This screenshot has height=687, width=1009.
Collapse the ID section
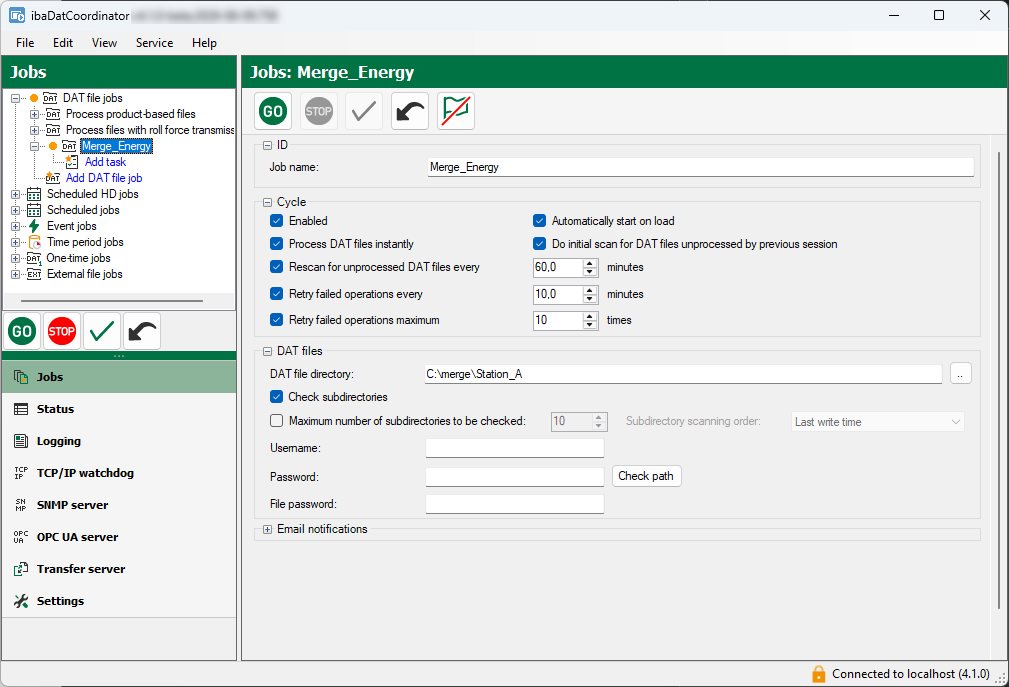[x=268, y=146]
